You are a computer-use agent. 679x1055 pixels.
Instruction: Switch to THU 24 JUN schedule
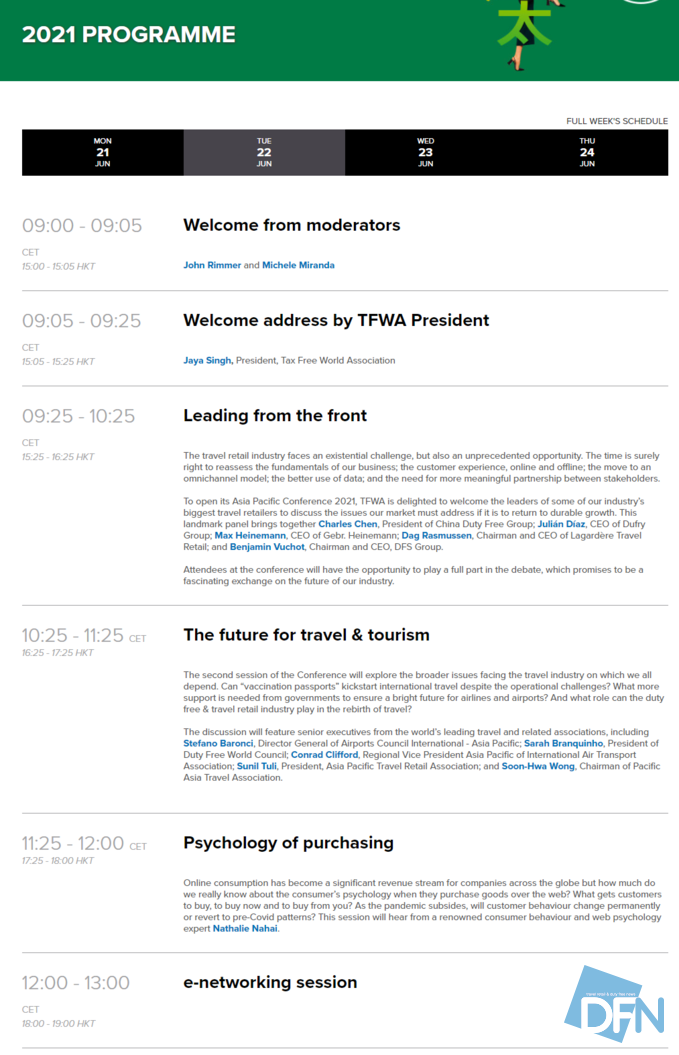[x=587, y=153]
